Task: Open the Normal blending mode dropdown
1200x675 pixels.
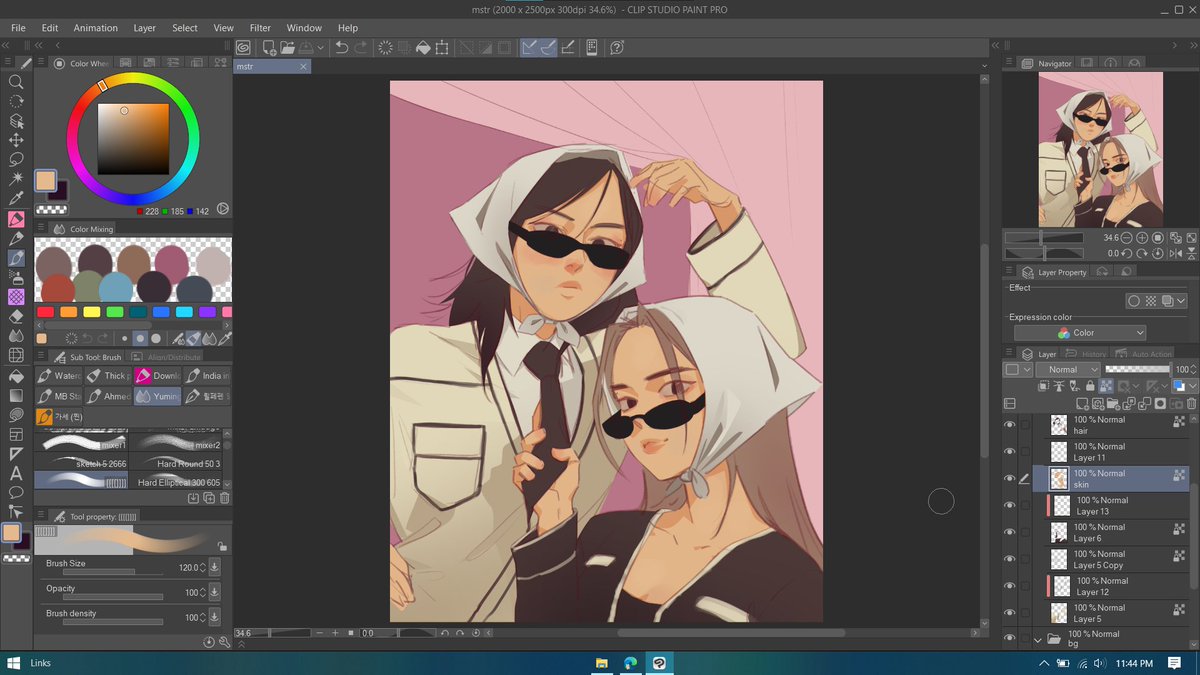Action: click(1068, 370)
